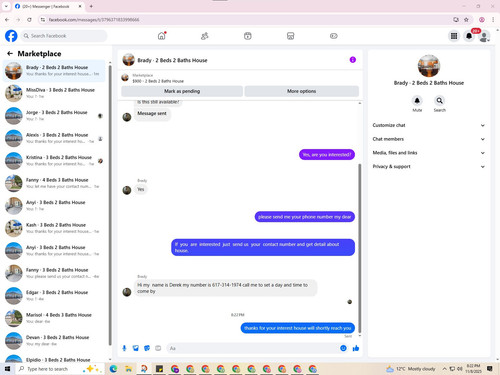Click the chat message scrollbar thumb
This screenshot has width=500, height=375.
click(x=360, y=247)
